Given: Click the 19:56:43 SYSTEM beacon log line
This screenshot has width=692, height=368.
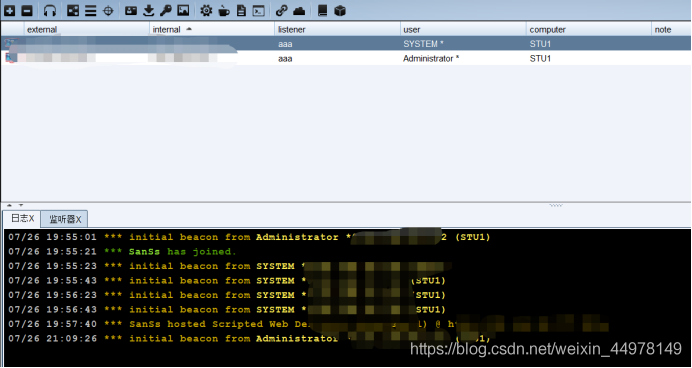Looking at the screenshot, I should (x=227, y=309).
